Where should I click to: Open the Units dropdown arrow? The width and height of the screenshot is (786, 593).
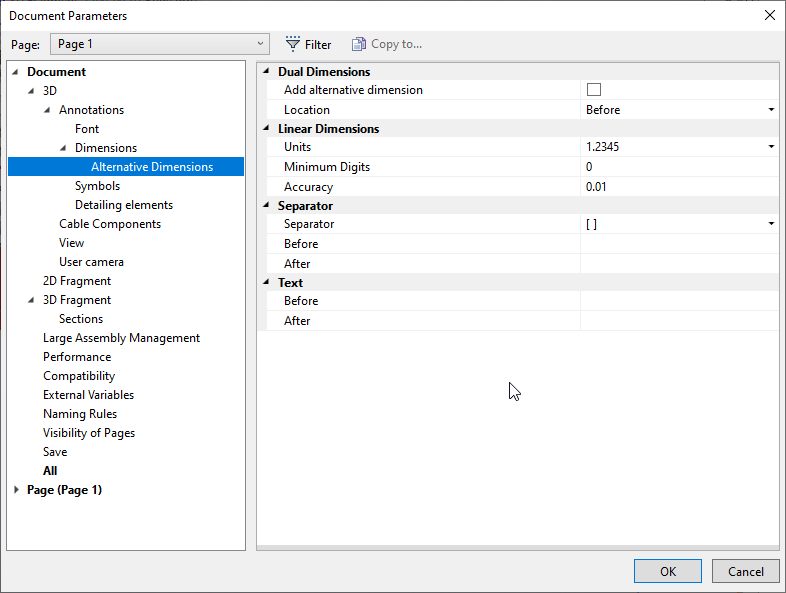coord(771,147)
